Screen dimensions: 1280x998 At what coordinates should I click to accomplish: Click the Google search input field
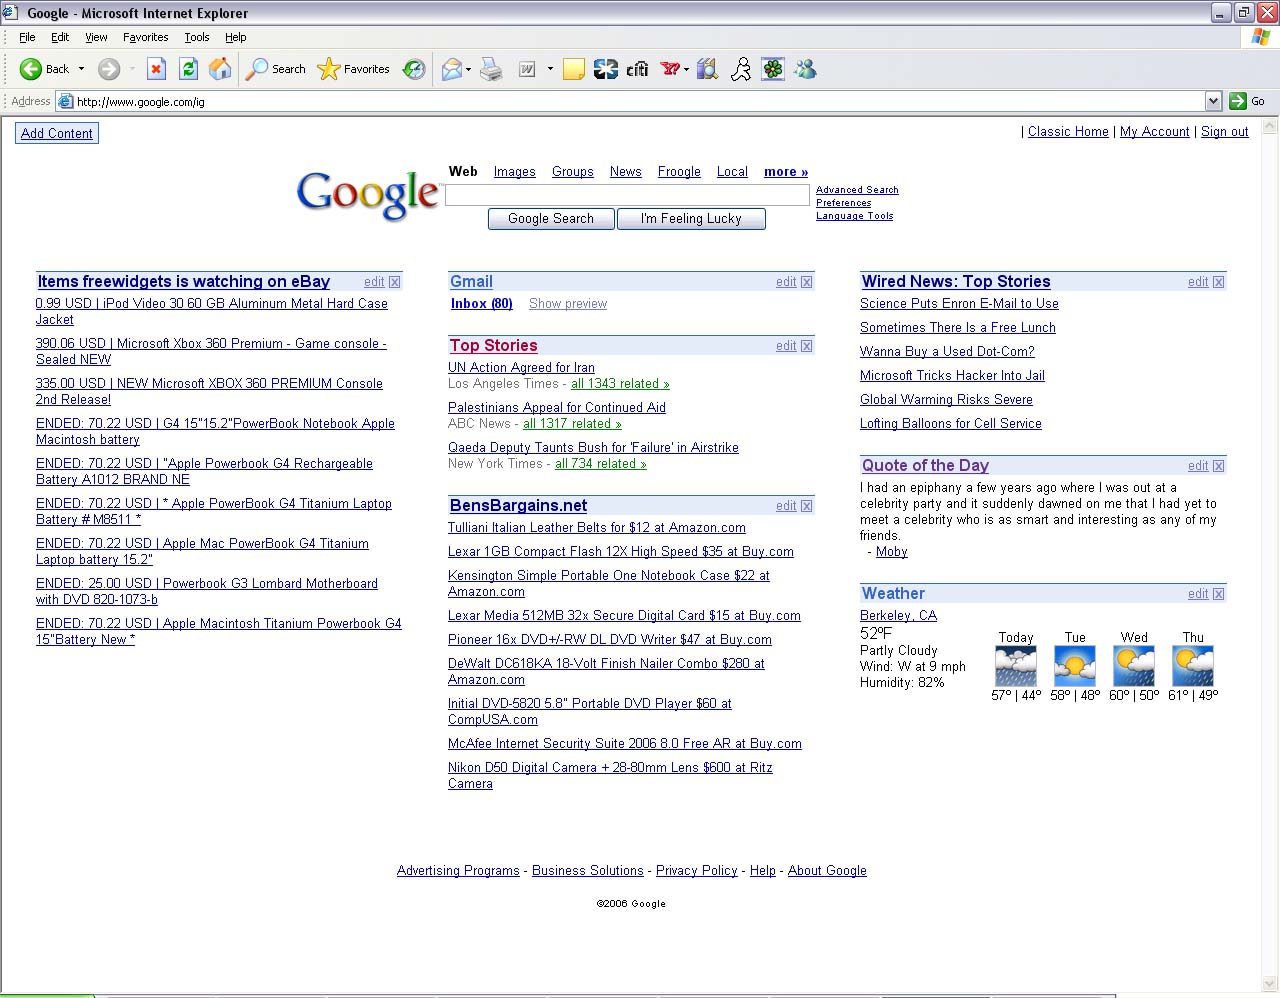point(627,195)
